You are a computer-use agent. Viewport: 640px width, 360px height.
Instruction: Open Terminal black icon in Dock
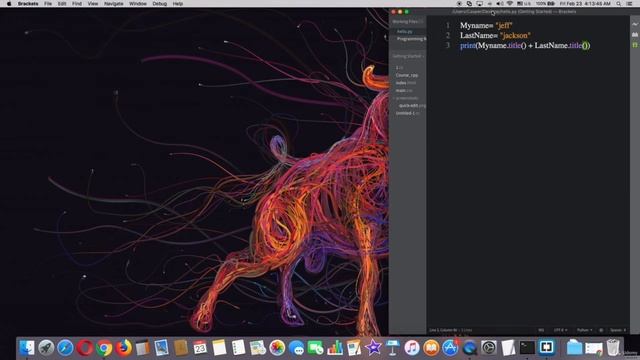(x=527, y=348)
